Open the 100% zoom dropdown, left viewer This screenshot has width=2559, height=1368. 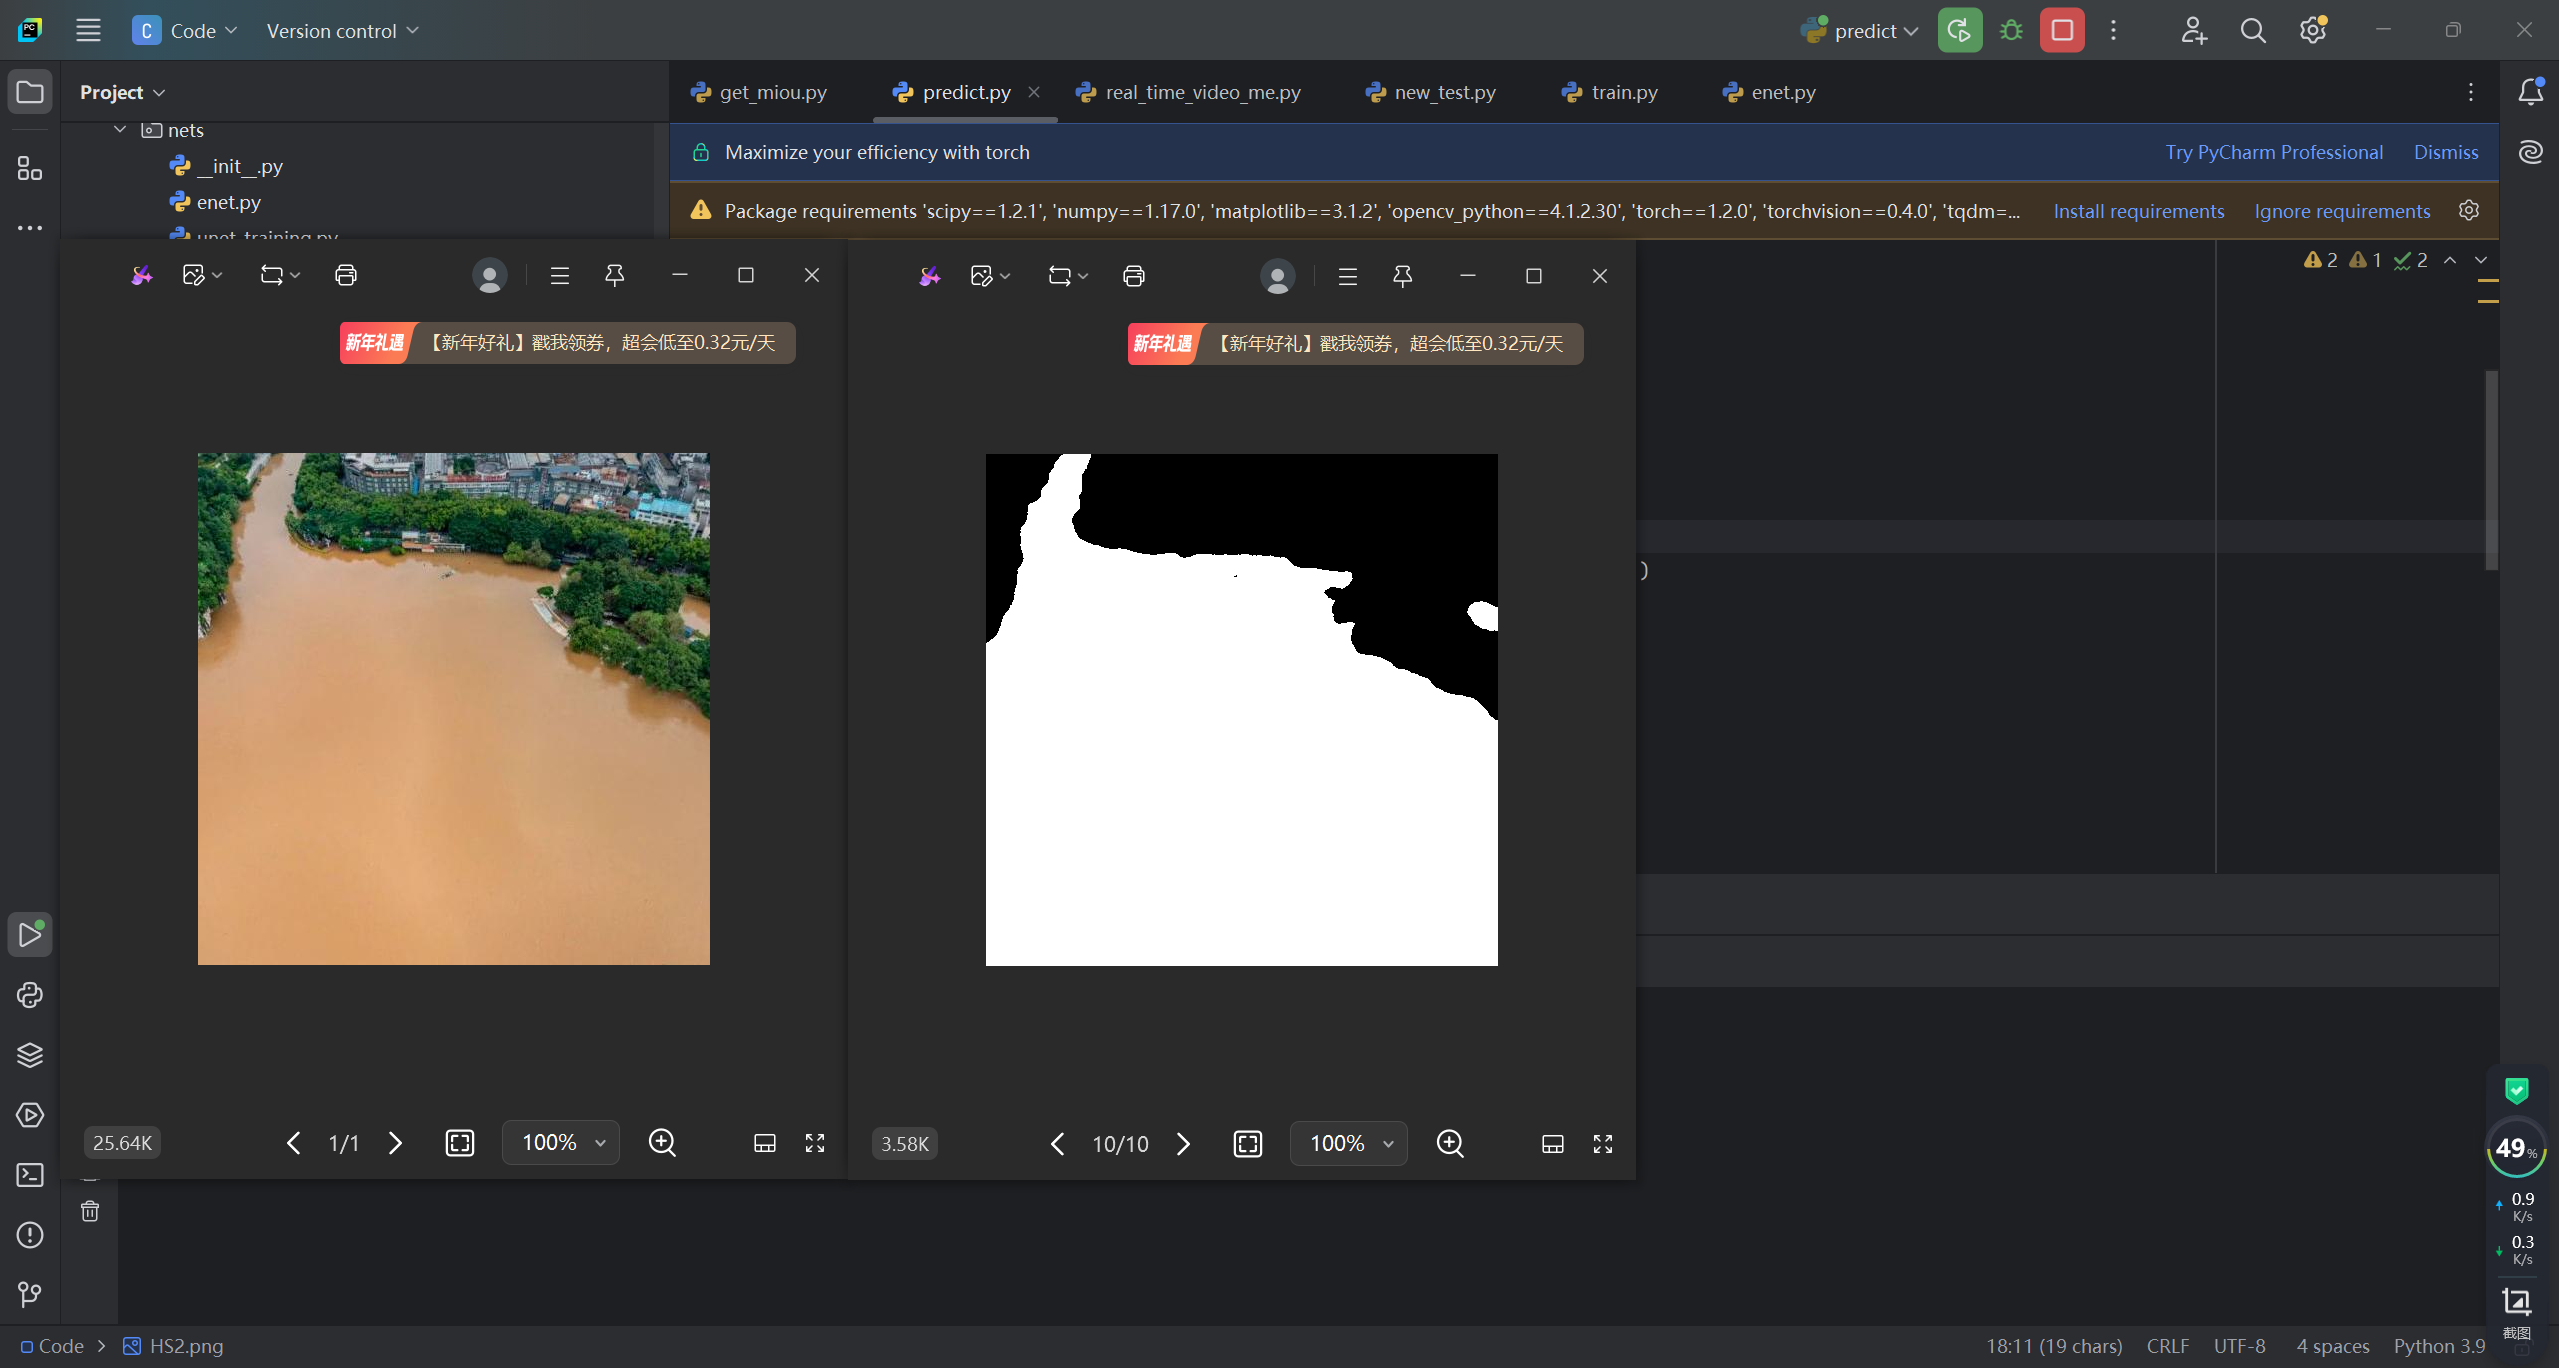pyautogui.click(x=562, y=1142)
